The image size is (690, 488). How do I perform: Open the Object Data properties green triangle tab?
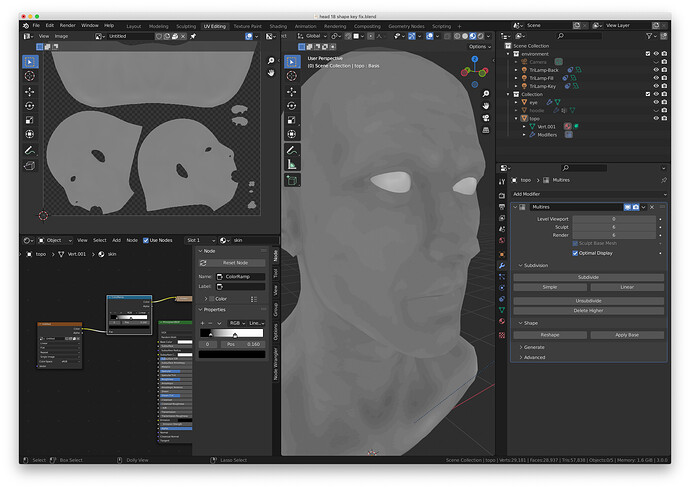502,310
